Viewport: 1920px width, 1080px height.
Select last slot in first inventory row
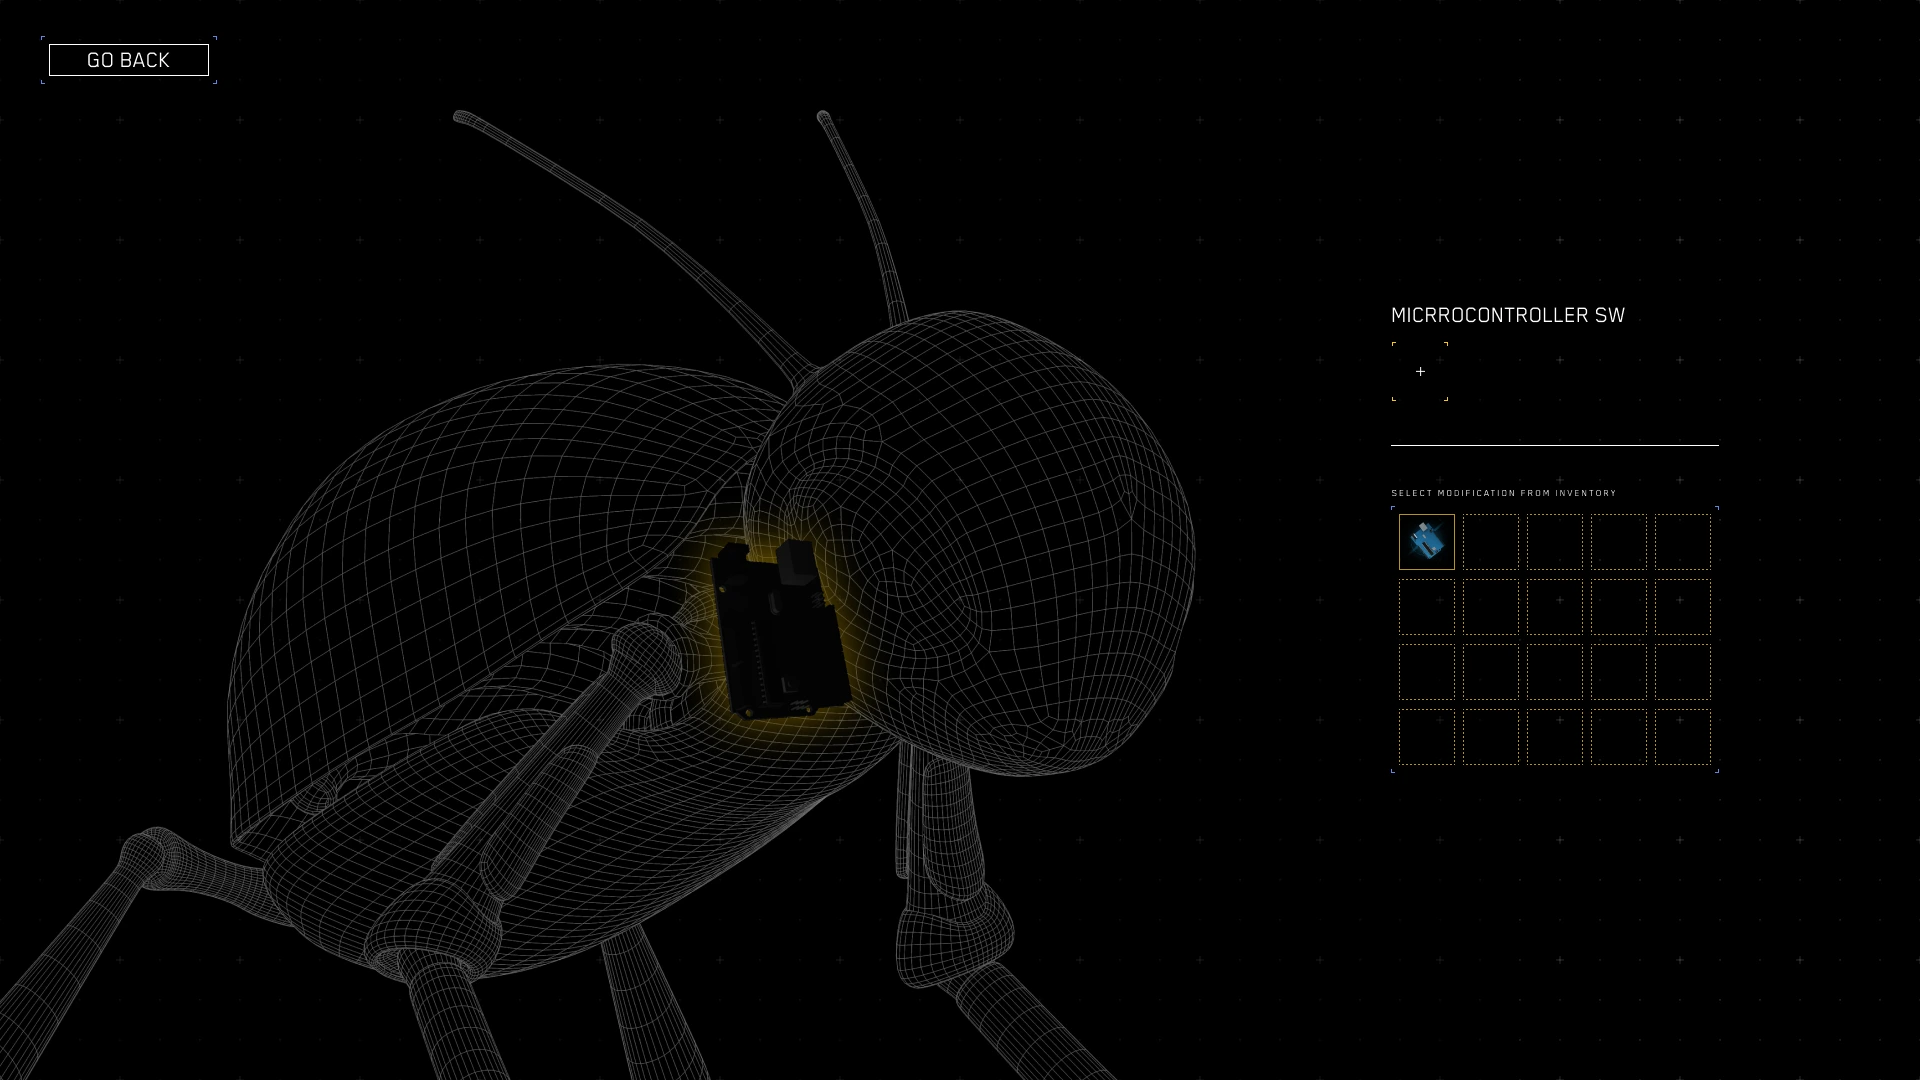(1683, 542)
